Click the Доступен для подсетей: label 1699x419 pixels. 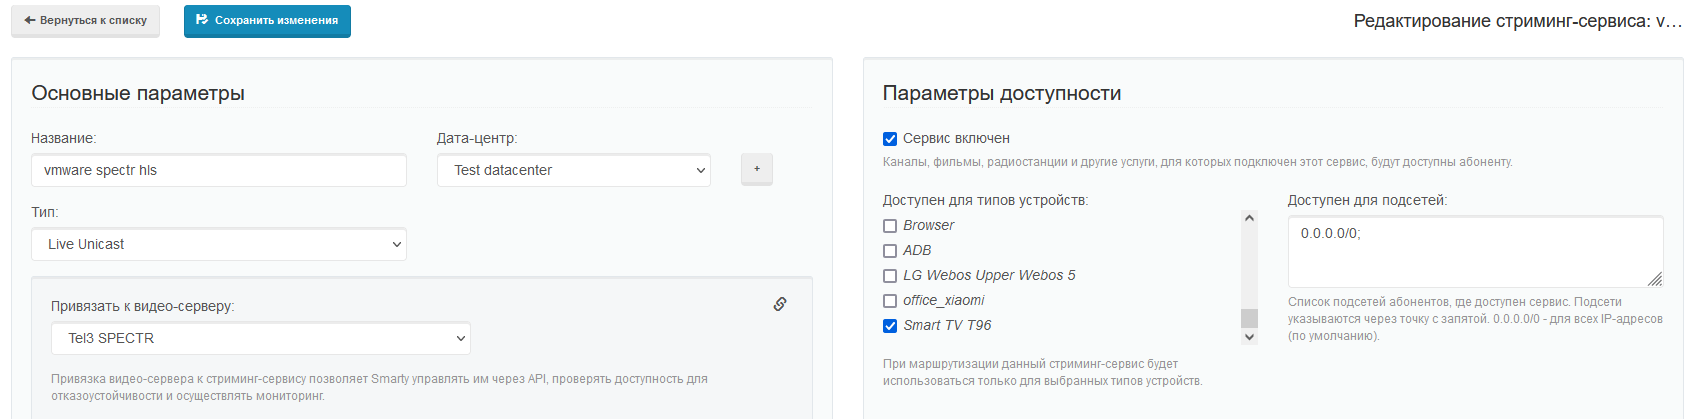[1367, 200]
